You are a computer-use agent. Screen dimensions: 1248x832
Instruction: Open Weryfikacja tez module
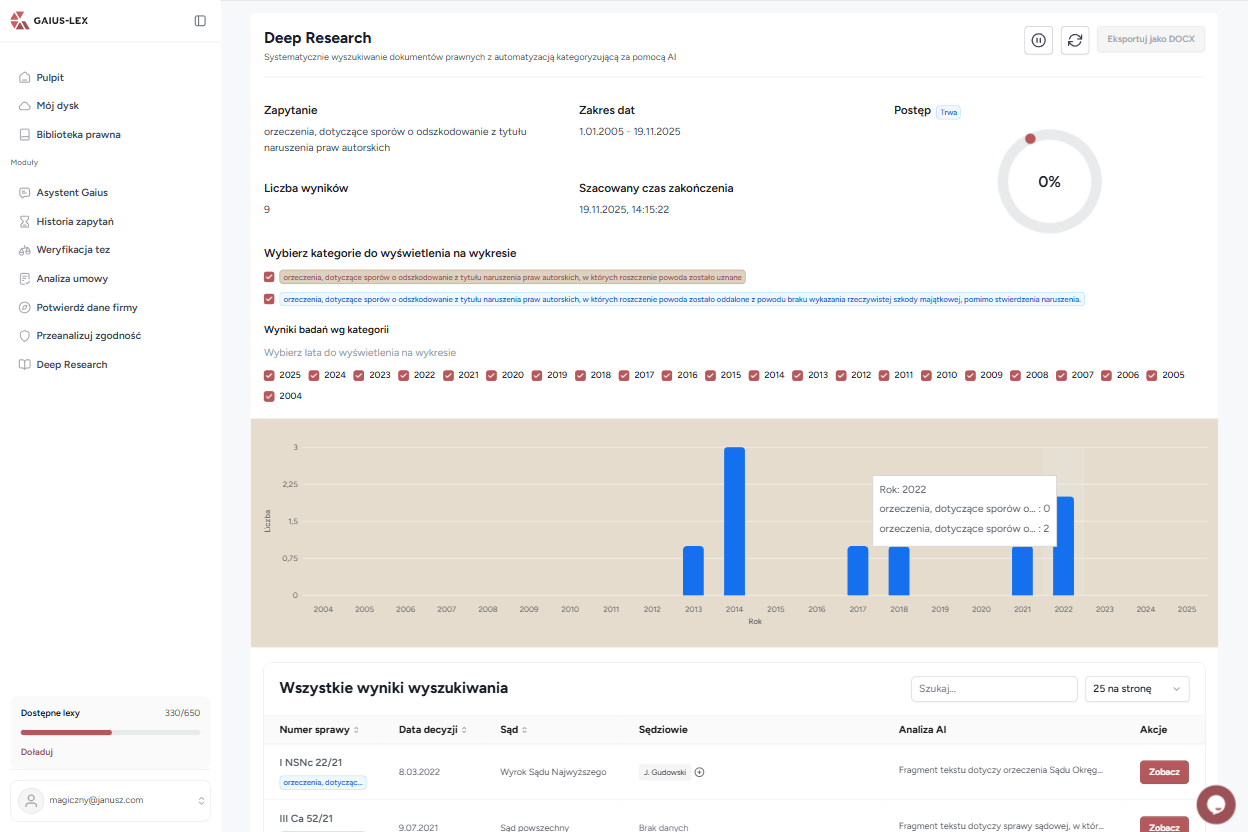click(x=73, y=250)
